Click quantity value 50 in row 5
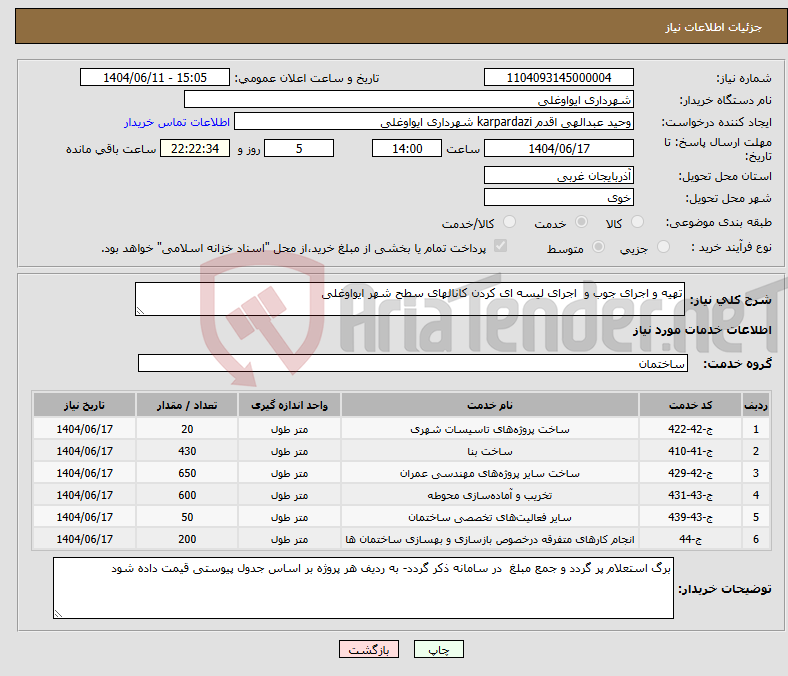Viewport: 788px width, 676px height. click(x=187, y=517)
